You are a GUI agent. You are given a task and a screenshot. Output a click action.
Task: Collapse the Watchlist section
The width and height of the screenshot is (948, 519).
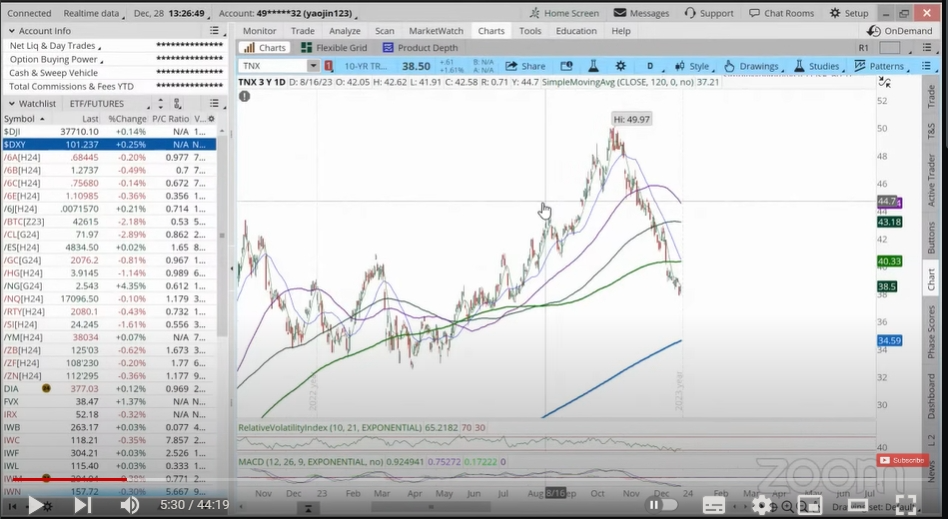pos(11,103)
